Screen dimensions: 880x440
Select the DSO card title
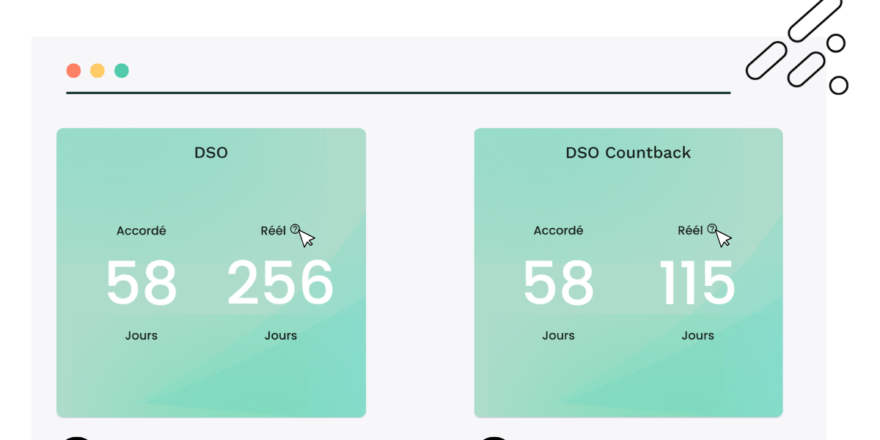[211, 153]
